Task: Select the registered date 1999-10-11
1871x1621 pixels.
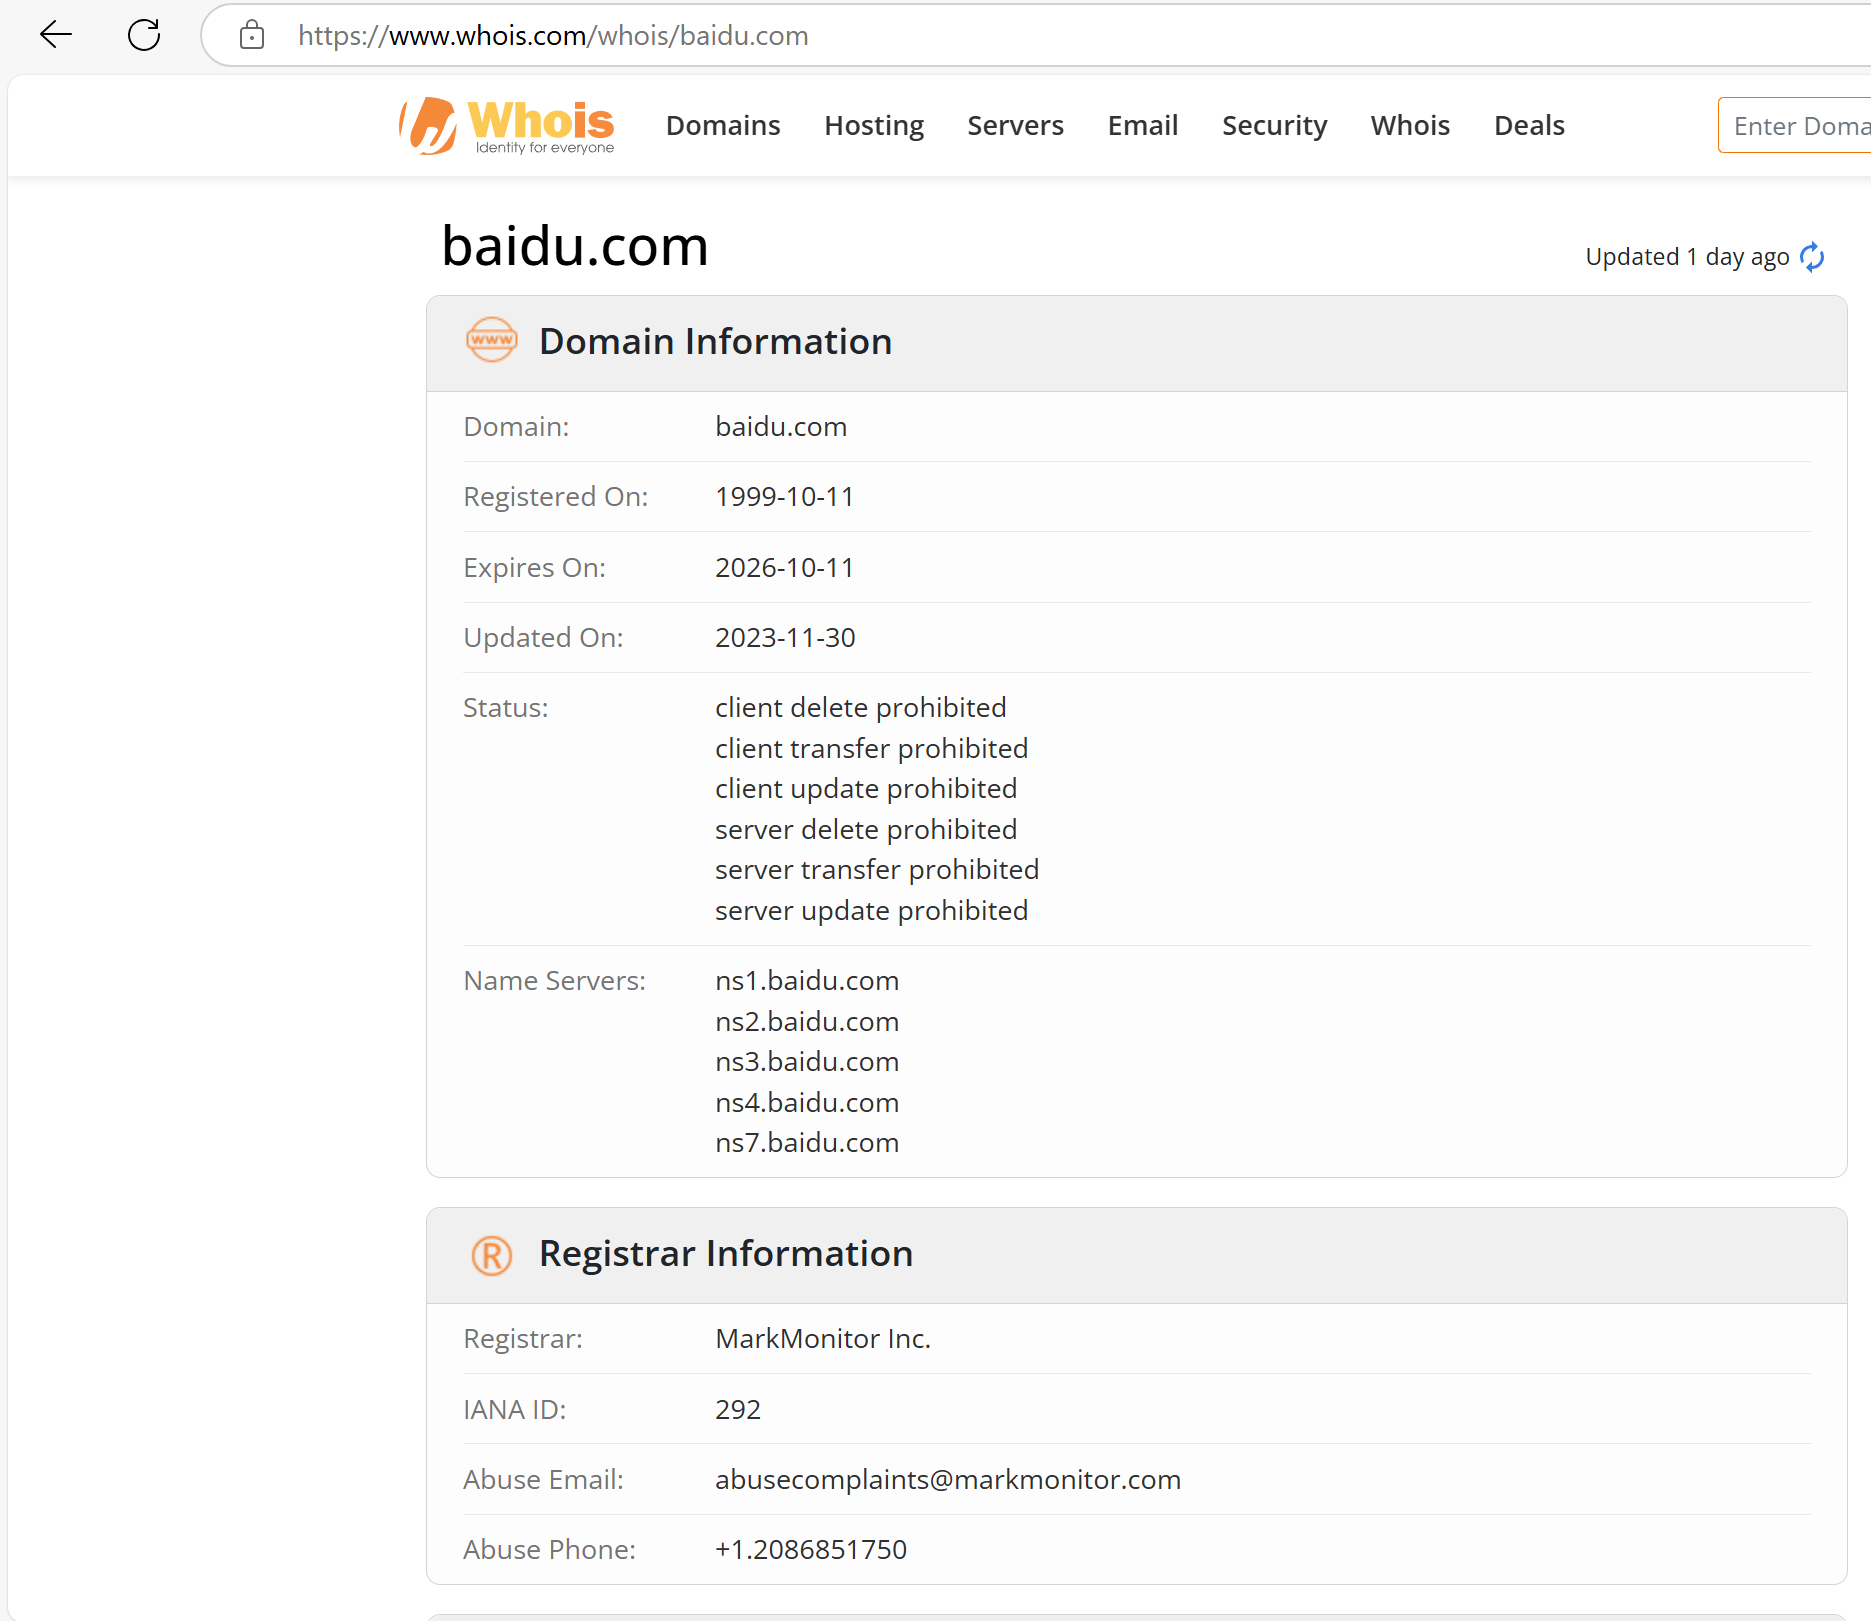Action: pyautogui.click(x=785, y=497)
